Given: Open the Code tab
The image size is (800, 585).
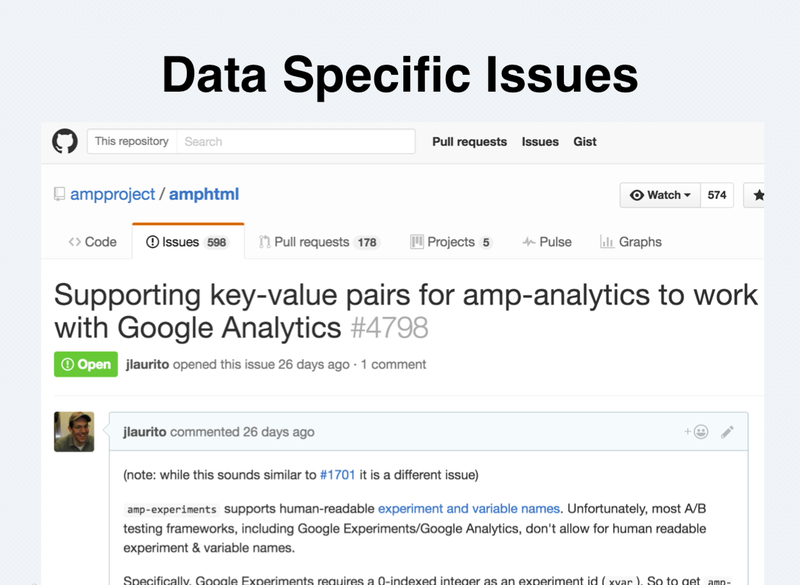Looking at the screenshot, I should coord(93,242).
